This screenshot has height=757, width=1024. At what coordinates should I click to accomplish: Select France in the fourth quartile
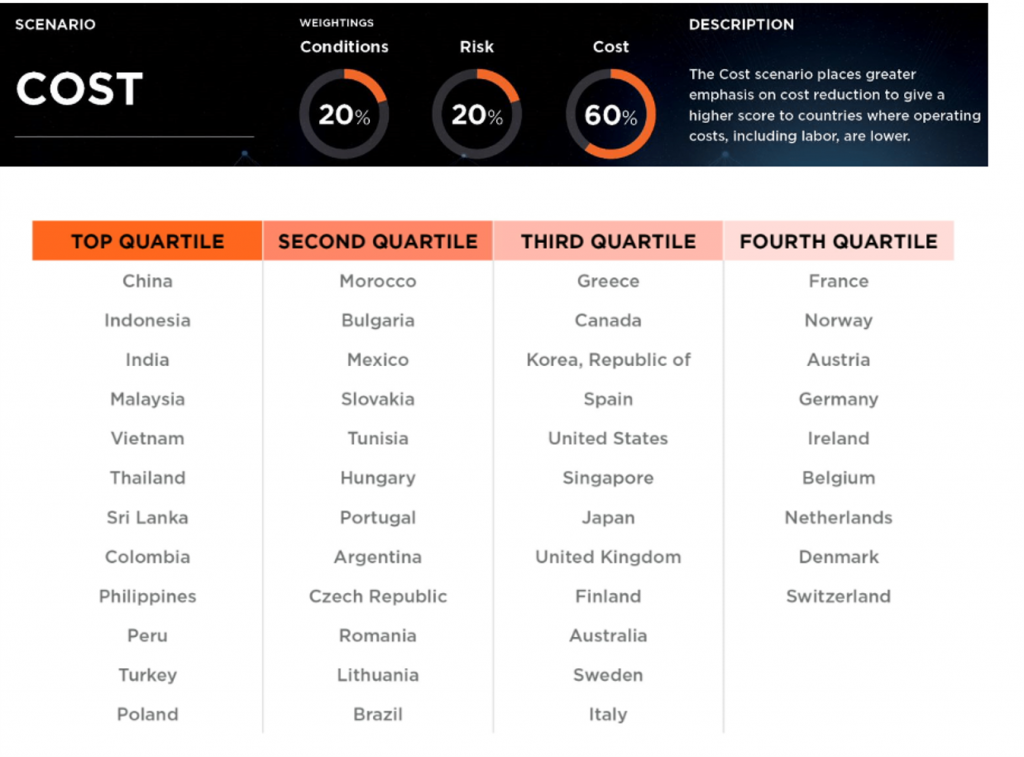pos(839,281)
